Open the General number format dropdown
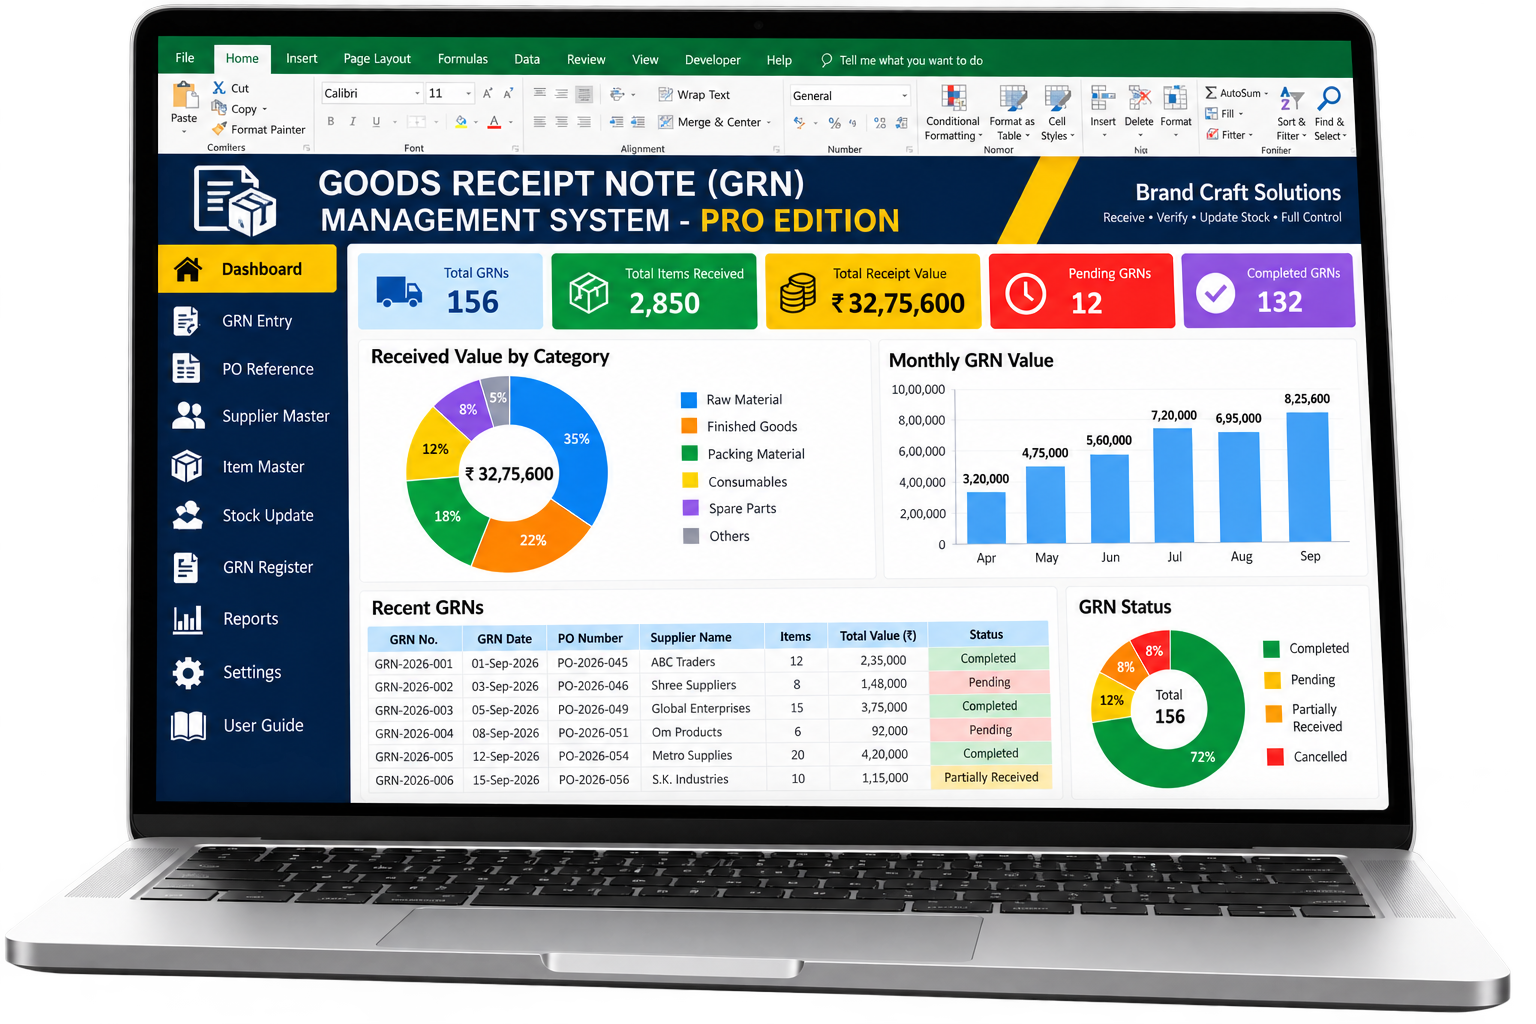The width and height of the screenshot is (1536, 1024). pos(904,96)
